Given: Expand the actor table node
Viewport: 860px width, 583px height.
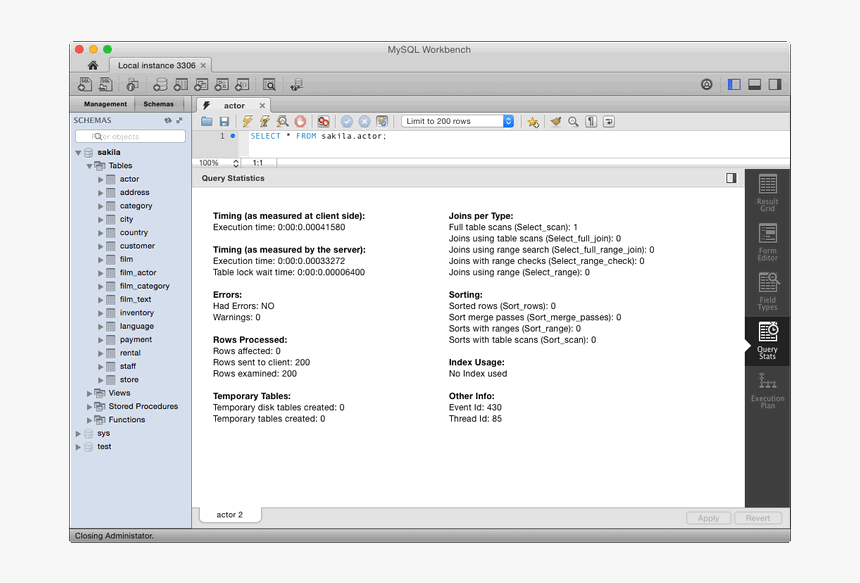Looking at the screenshot, I should [x=100, y=179].
